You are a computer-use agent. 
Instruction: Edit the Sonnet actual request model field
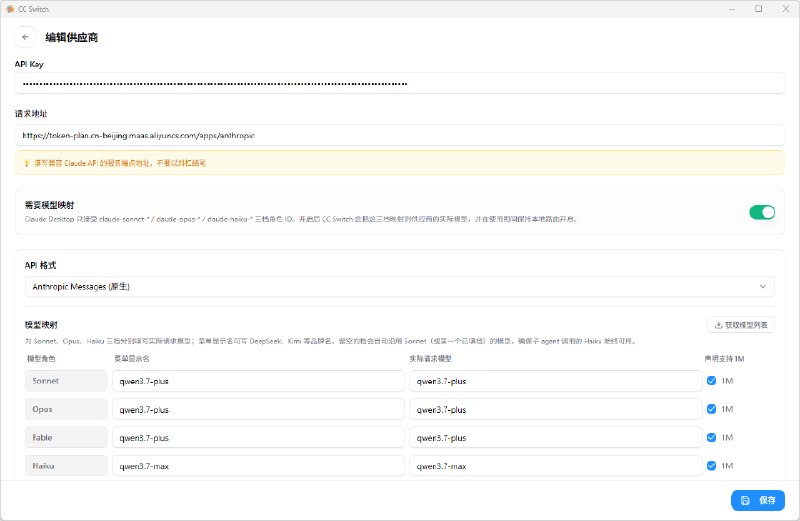click(555, 381)
